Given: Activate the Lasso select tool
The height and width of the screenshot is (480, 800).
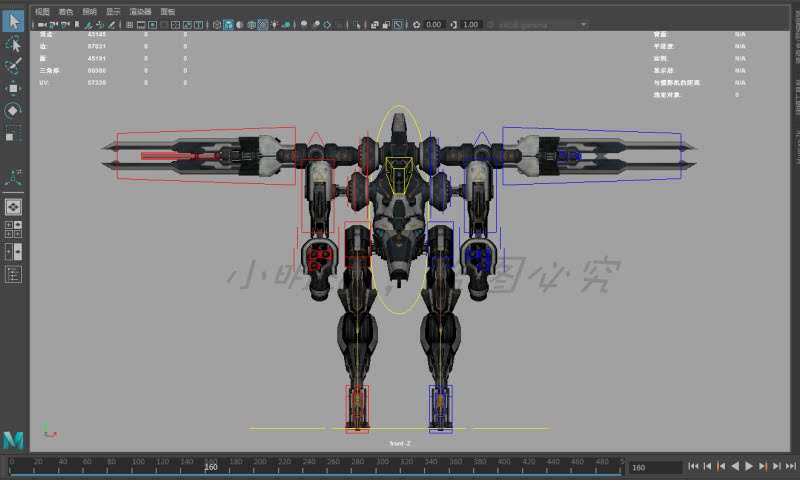Looking at the screenshot, I should [13, 44].
